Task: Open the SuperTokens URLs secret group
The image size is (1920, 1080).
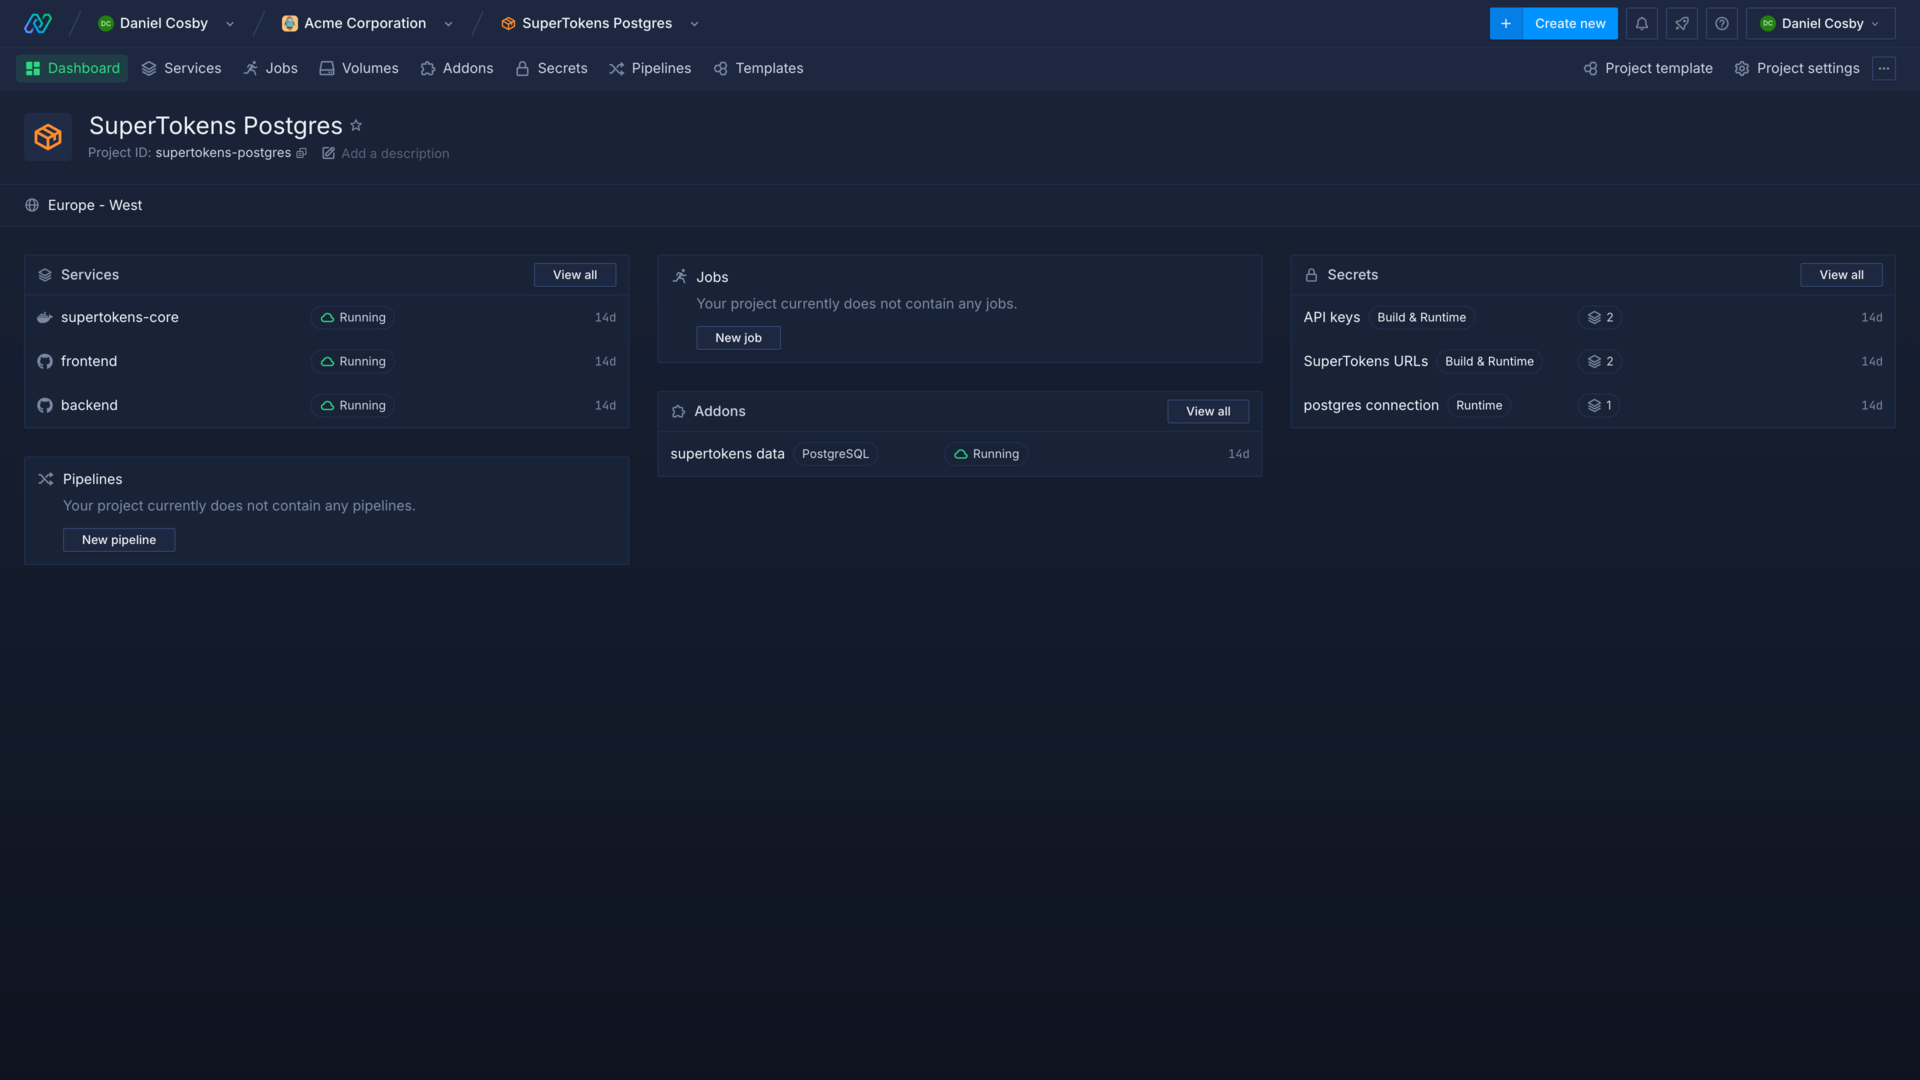Action: pos(1592,362)
